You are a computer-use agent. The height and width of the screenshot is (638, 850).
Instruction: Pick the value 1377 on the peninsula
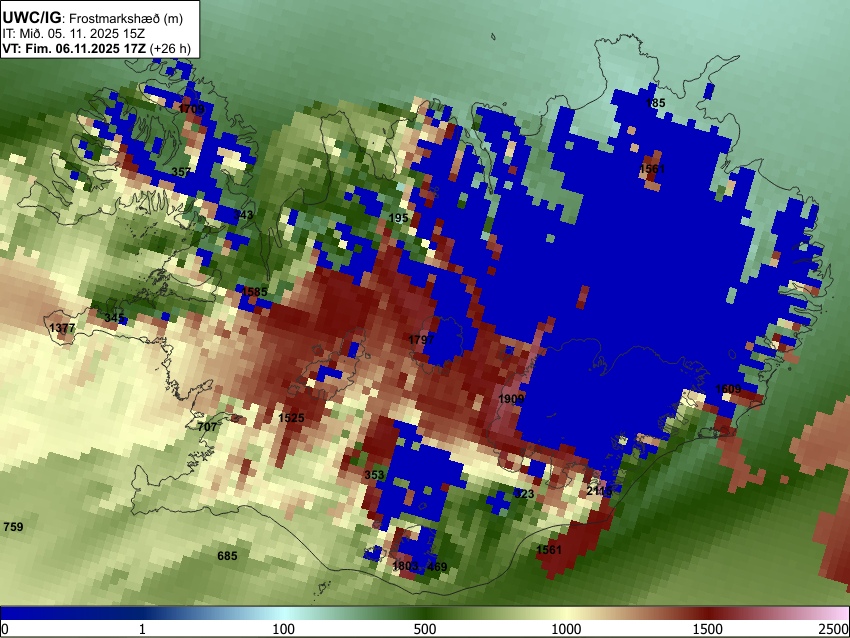click(x=62, y=328)
